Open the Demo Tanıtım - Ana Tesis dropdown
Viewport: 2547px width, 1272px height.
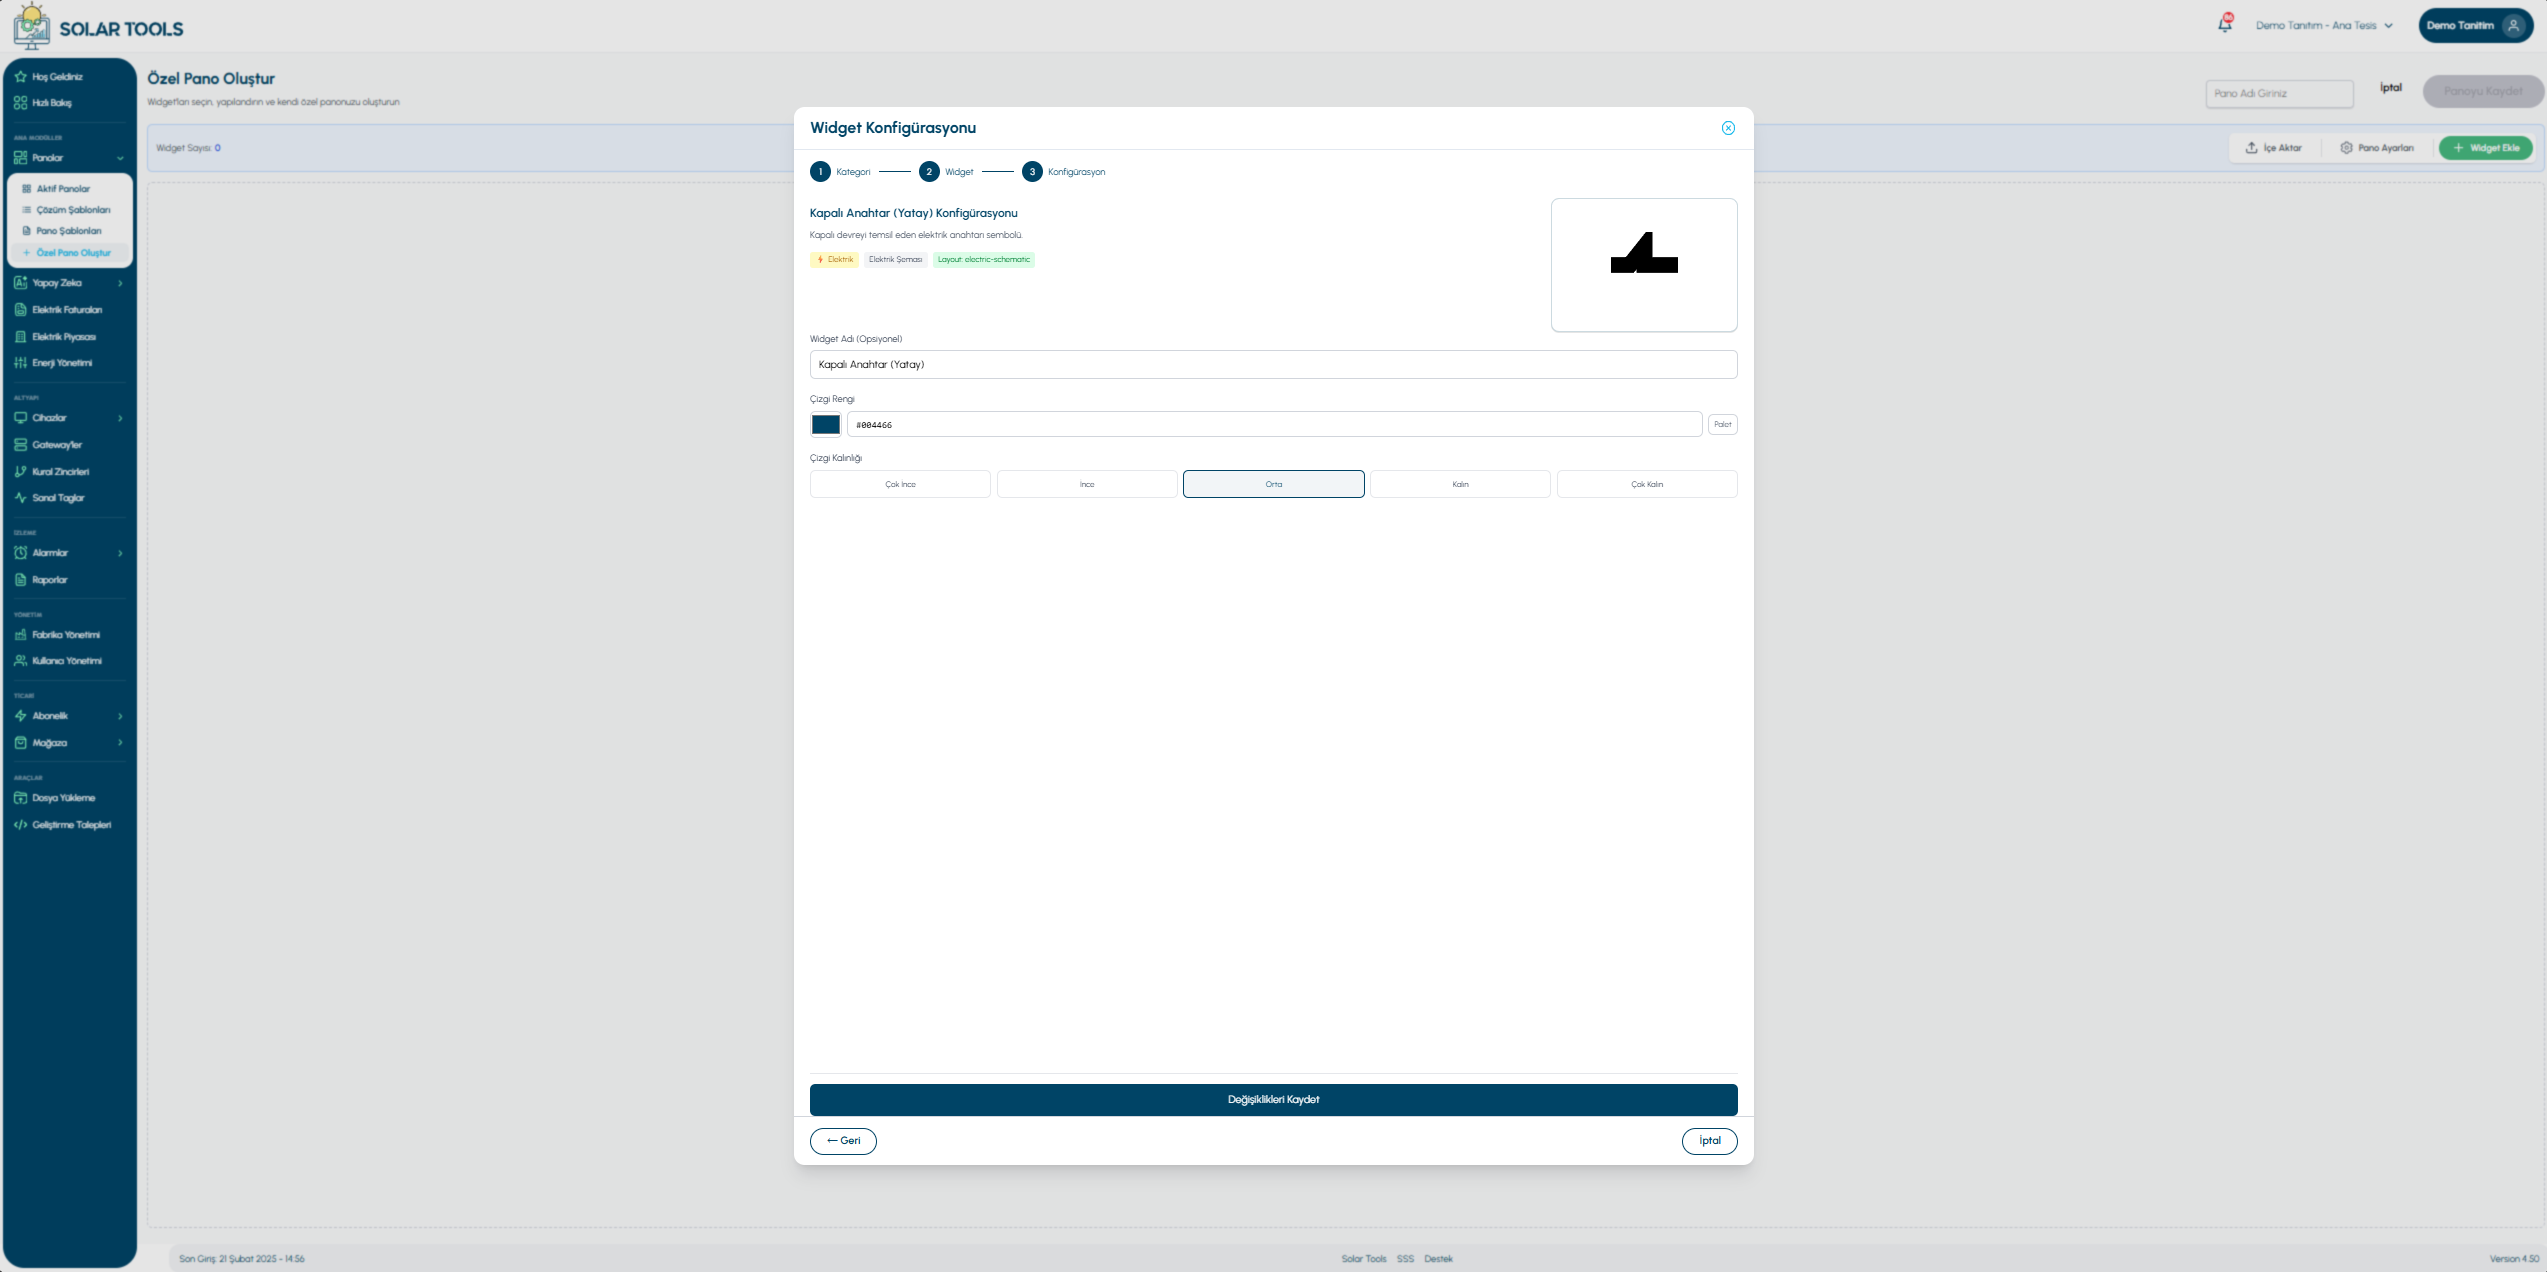[2324, 26]
